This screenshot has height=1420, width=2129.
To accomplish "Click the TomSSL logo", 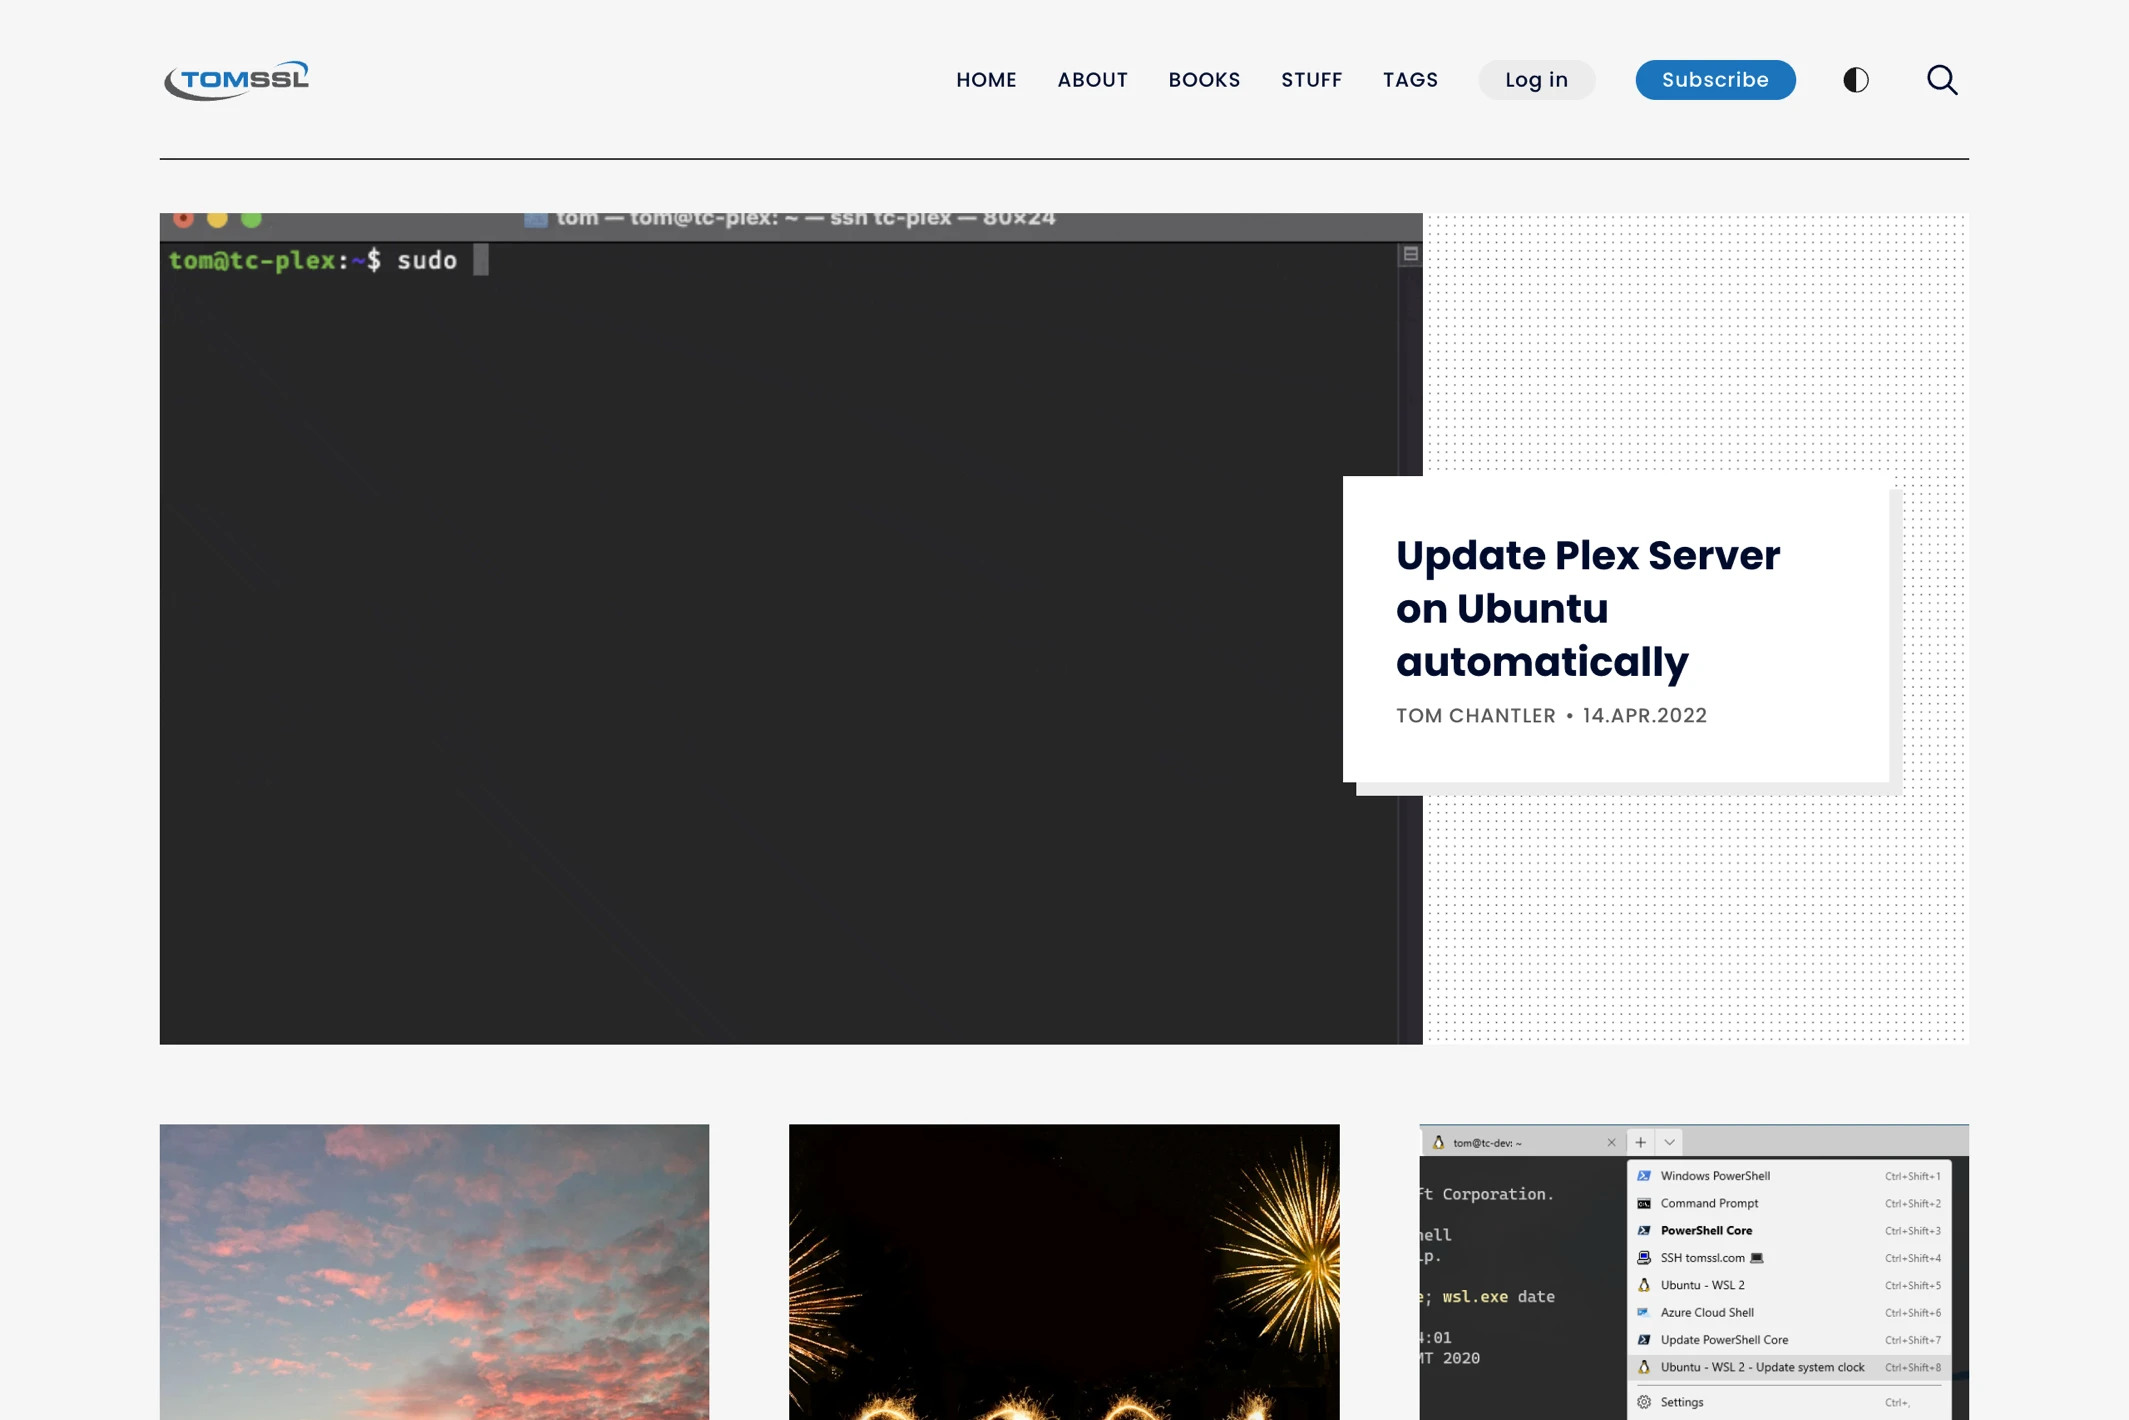I will (237, 80).
